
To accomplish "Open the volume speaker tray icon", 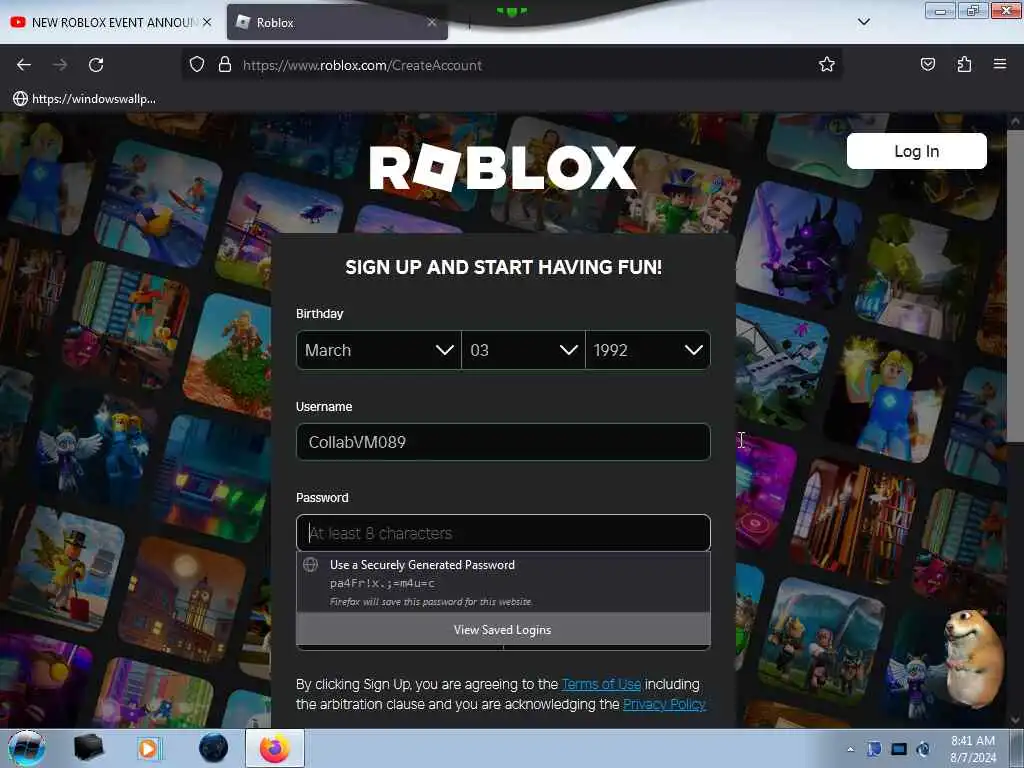I will click(923, 749).
